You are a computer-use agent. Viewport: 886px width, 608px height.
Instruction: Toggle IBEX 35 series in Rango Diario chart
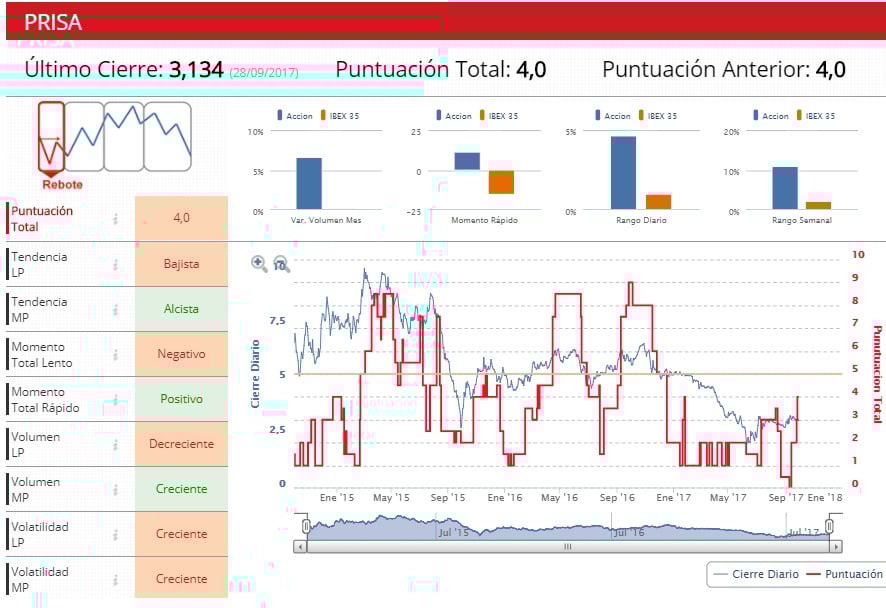[x=658, y=115]
